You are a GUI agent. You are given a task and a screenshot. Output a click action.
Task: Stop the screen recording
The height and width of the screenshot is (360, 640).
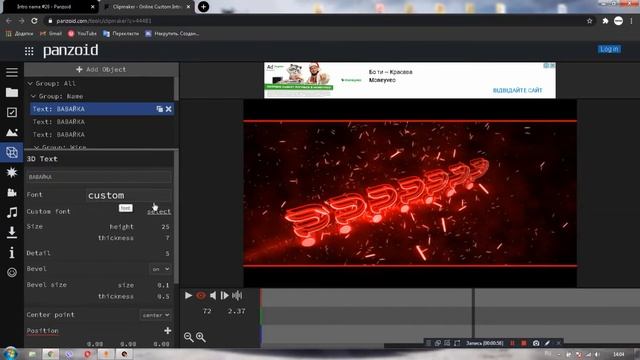[x=524, y=343]
